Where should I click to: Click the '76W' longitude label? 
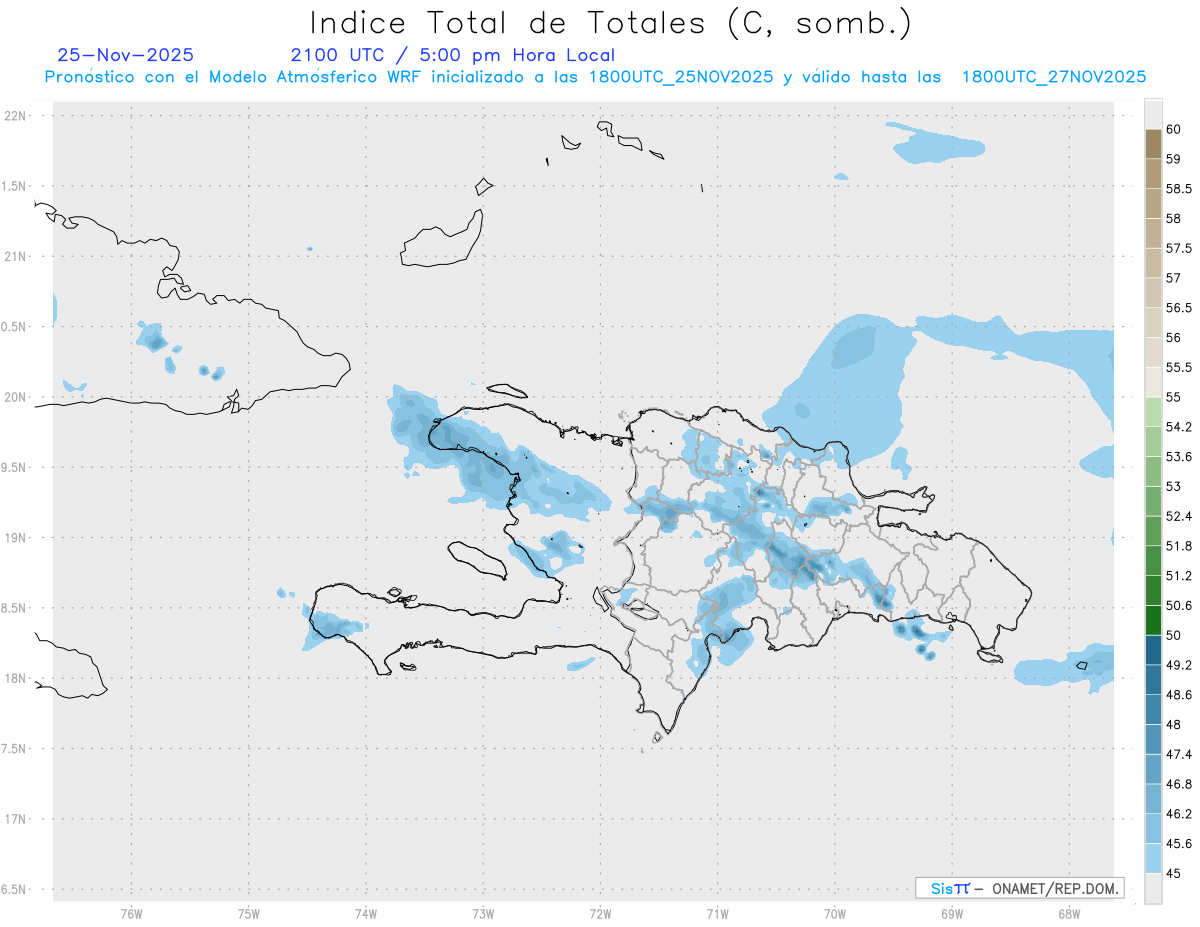coord(131,914)
